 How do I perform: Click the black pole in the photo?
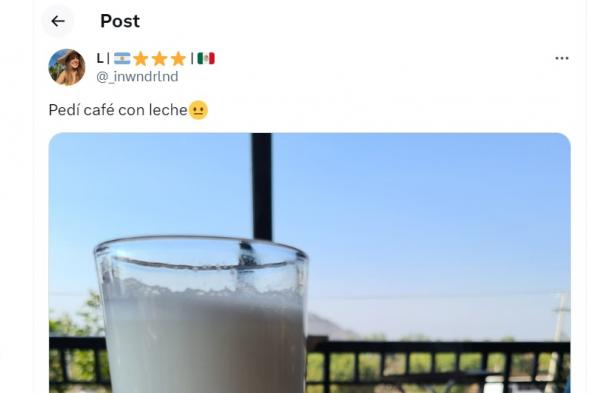tap(262, 186)
